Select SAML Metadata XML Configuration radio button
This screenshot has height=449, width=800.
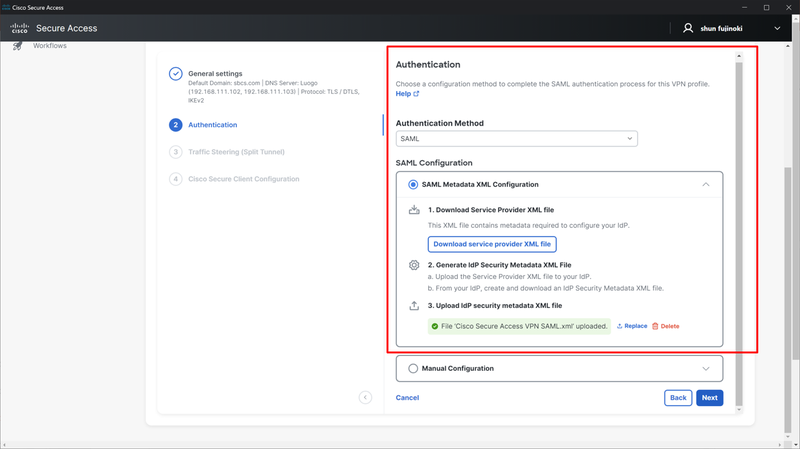pos(413,185)
